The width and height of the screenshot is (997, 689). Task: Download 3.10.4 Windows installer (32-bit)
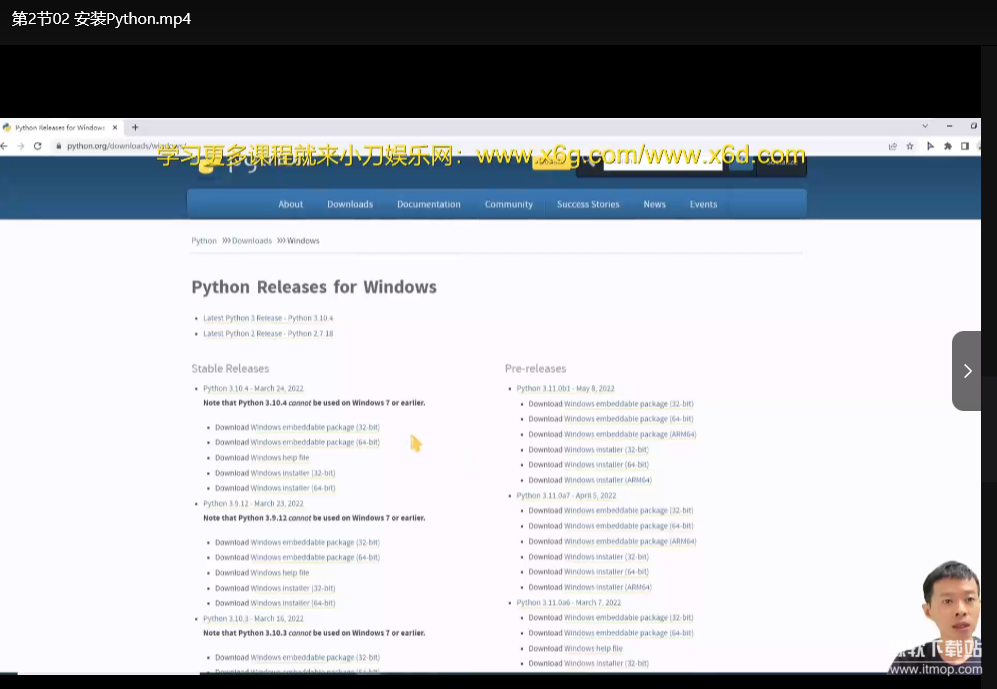[x=292, y=473]
